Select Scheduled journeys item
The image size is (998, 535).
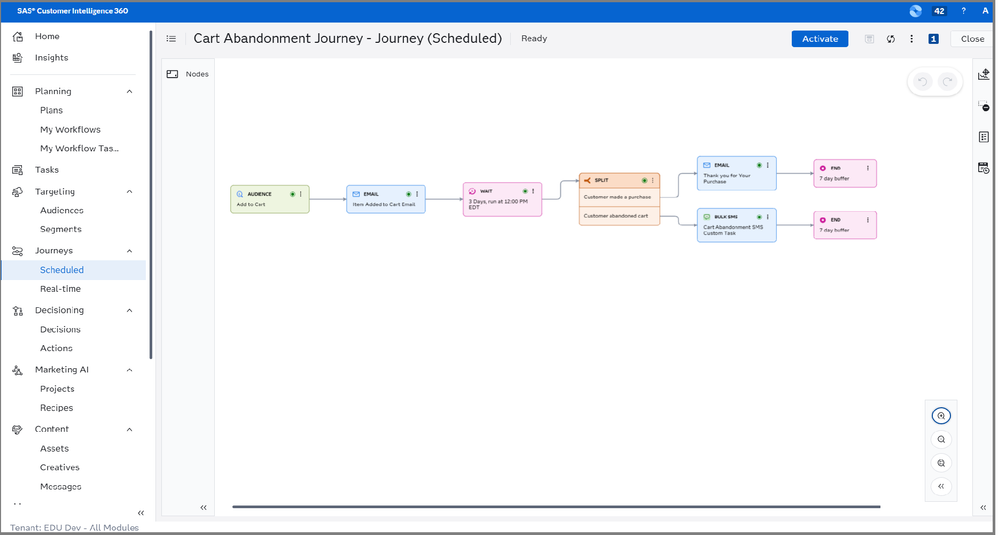click(x=74, y=270)
